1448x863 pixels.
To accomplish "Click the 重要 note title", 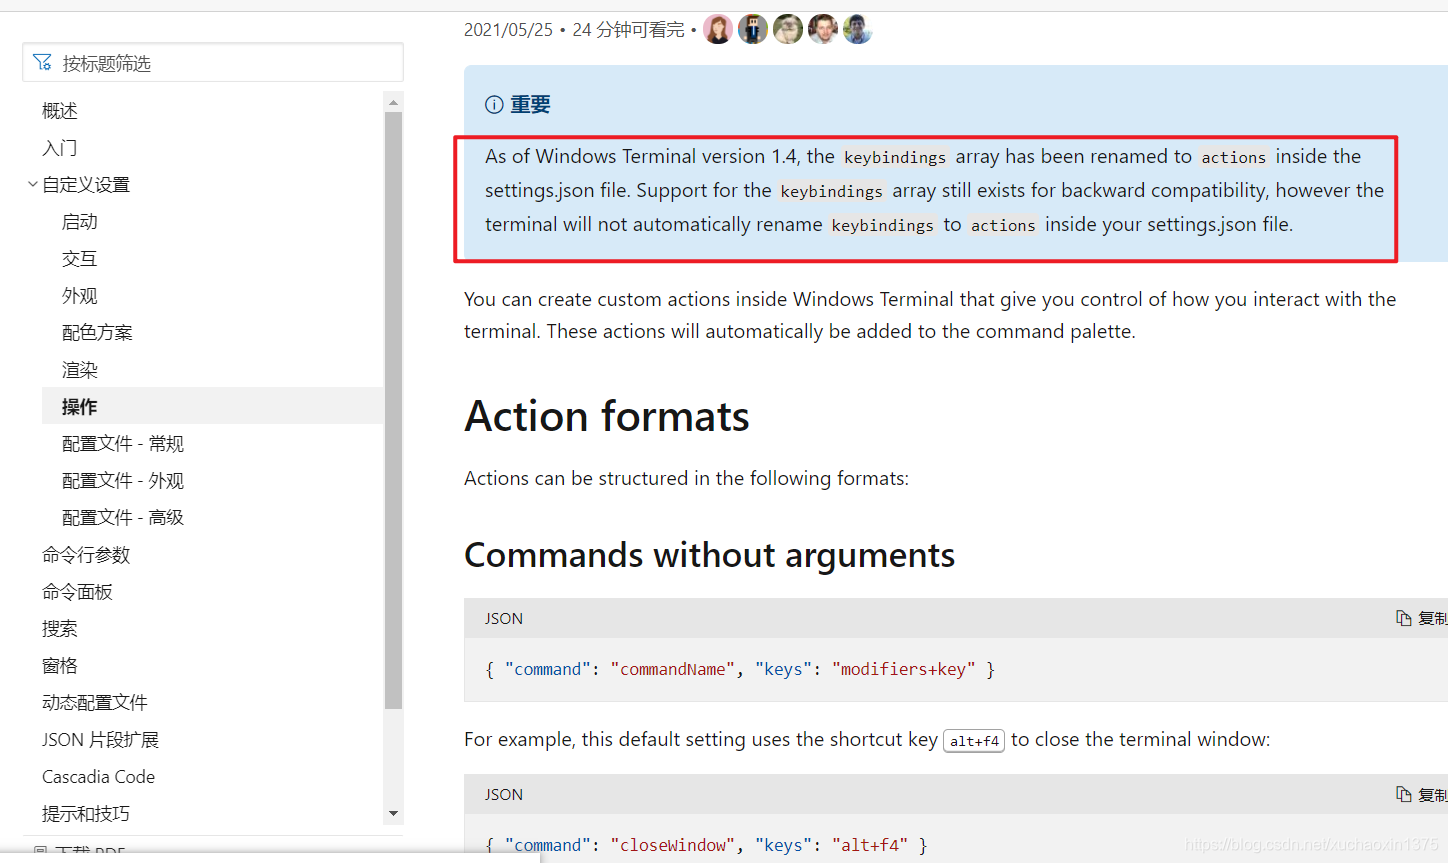I will tap(530, 104).
